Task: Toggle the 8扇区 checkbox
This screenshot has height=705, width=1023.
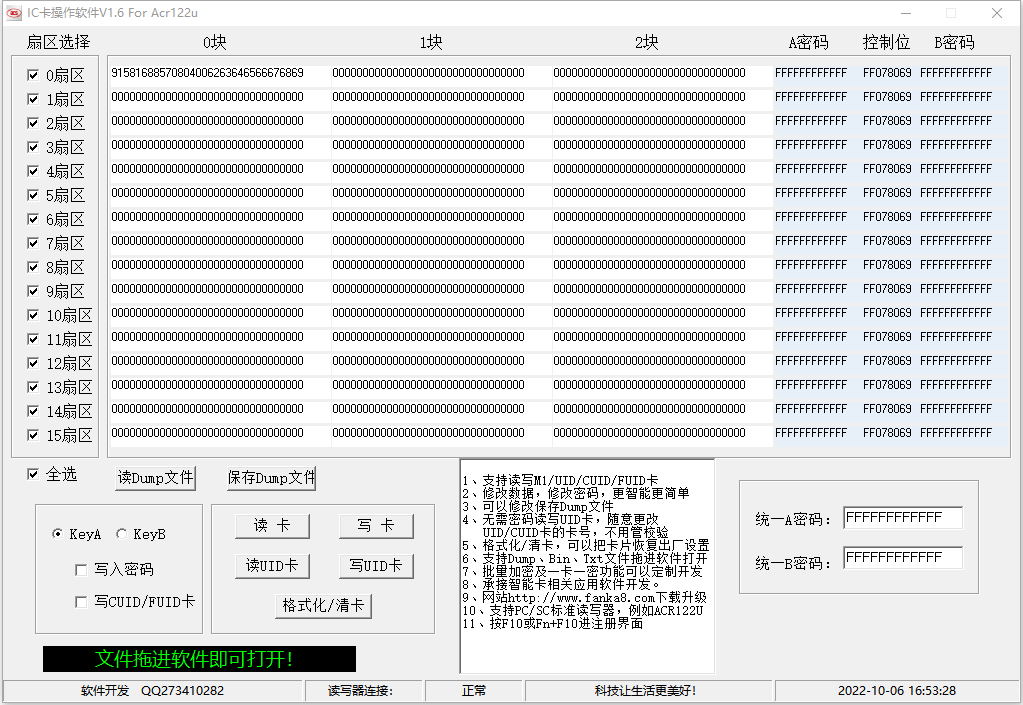Action: click(x=33, y=267)
